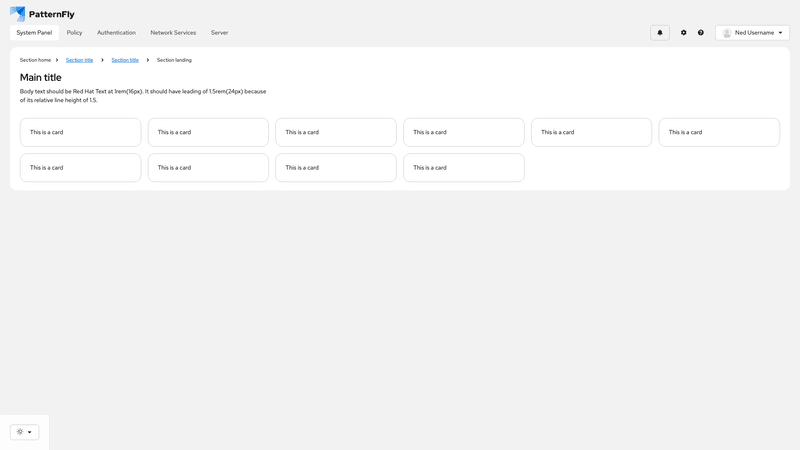Image resolution: width=800 pixels, height=450 pixels.
Task: Open the Ned Username dropdown
Action: (x=753, y=33)
